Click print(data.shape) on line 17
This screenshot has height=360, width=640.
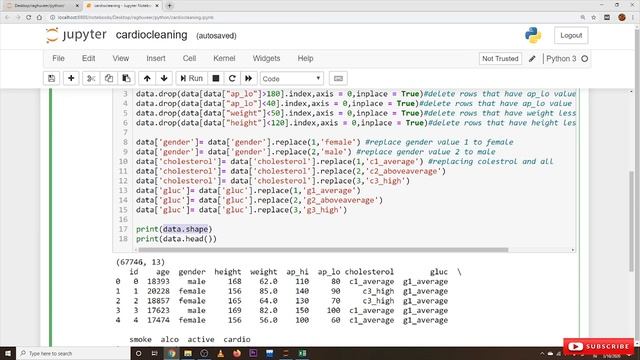(174, 229)
